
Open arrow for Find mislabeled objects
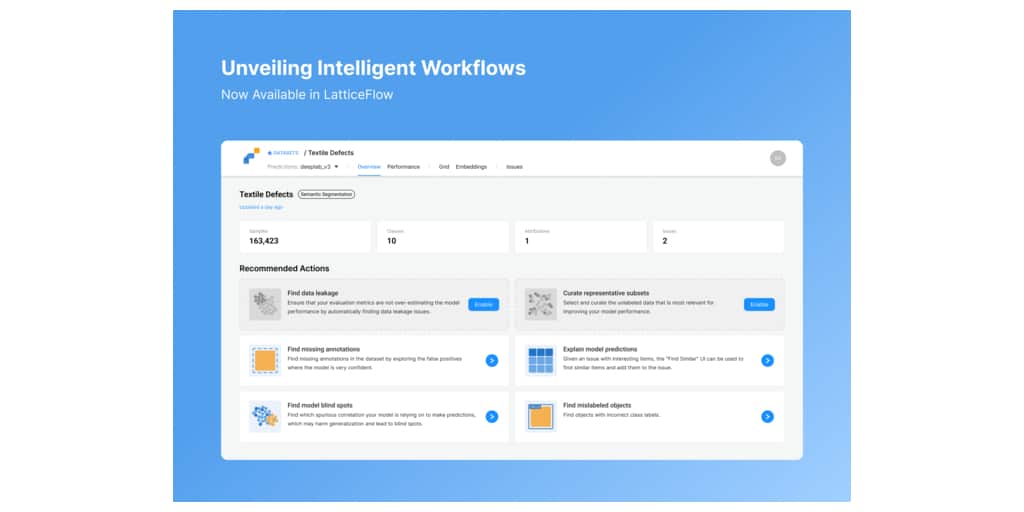pyautogui.click(x=767, y=416)
